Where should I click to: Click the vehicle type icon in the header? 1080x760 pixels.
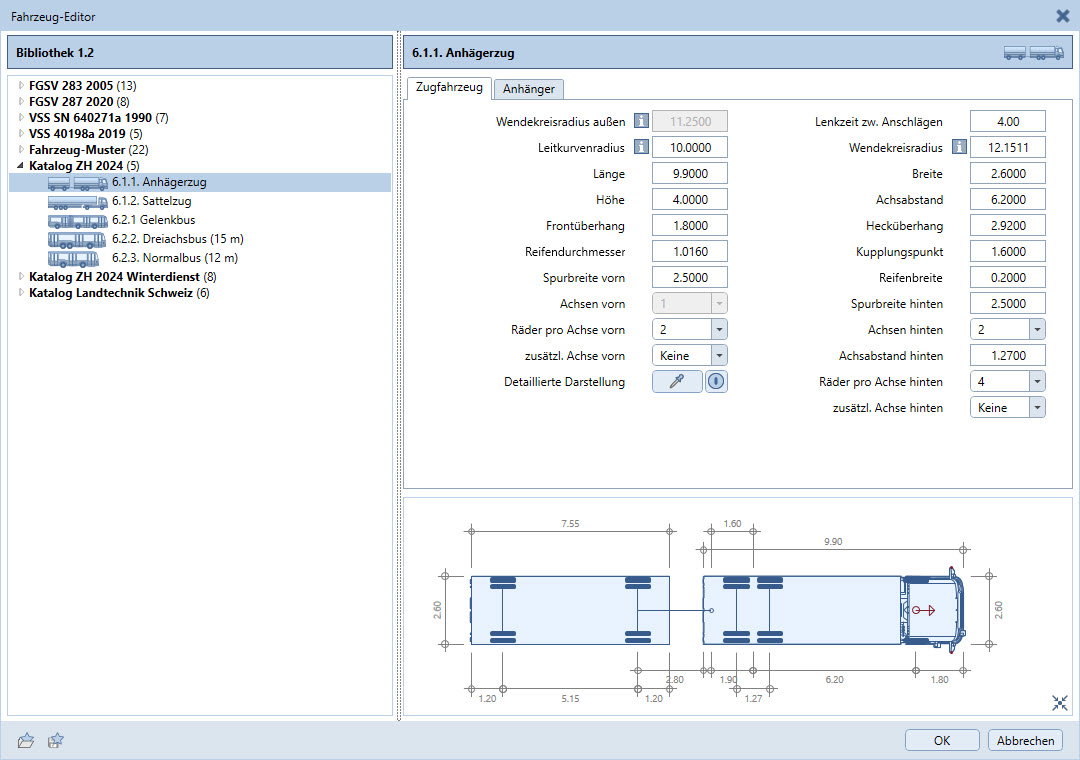(1034, 53)
